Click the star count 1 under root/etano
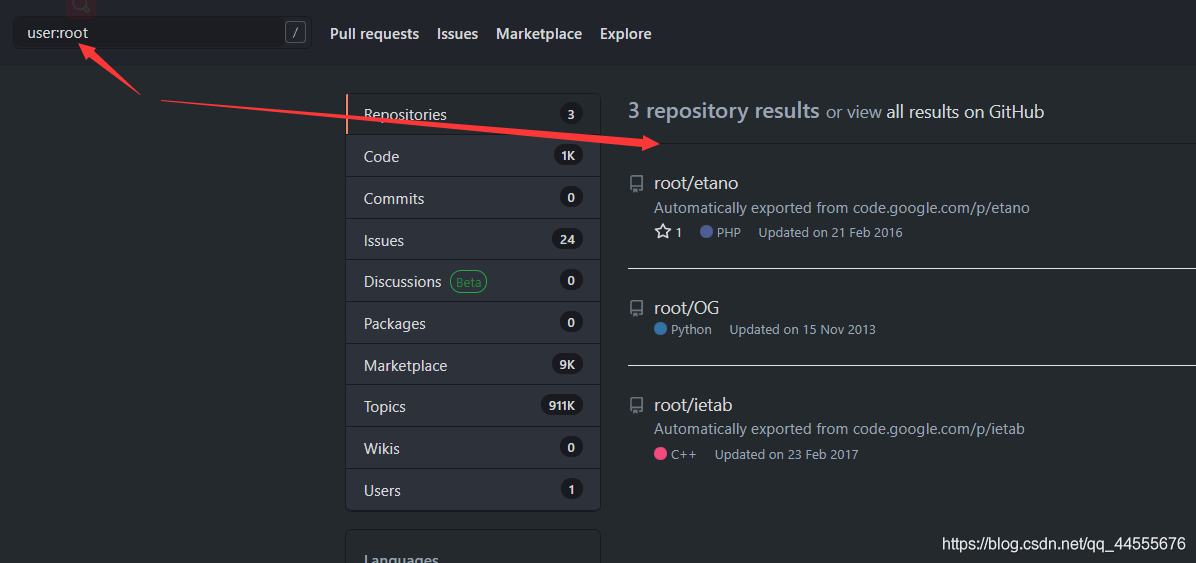Viewport: 1196px width, 563px height. point(679,233)
